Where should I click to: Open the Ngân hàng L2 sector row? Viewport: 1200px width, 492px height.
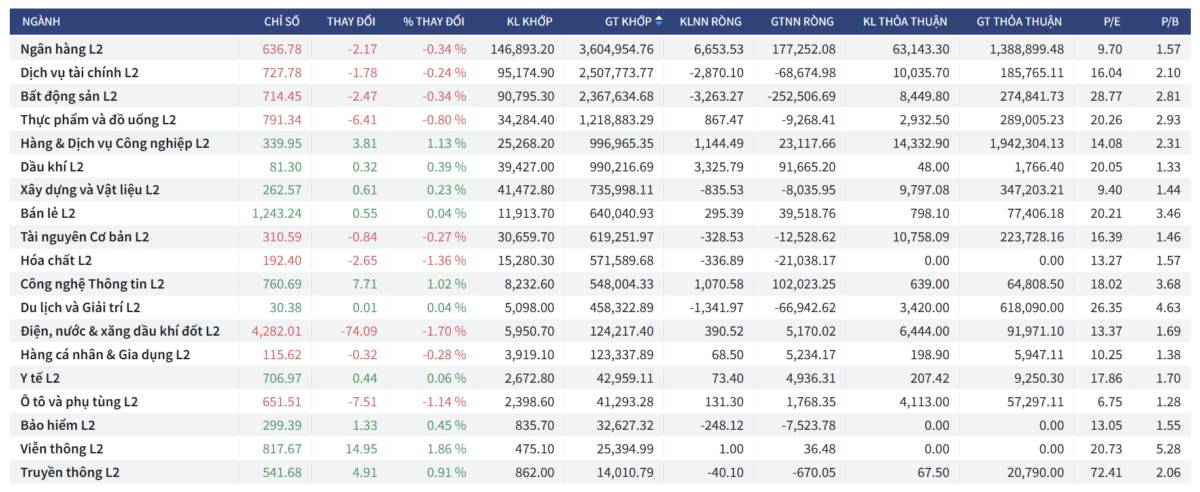pos(62,49)
